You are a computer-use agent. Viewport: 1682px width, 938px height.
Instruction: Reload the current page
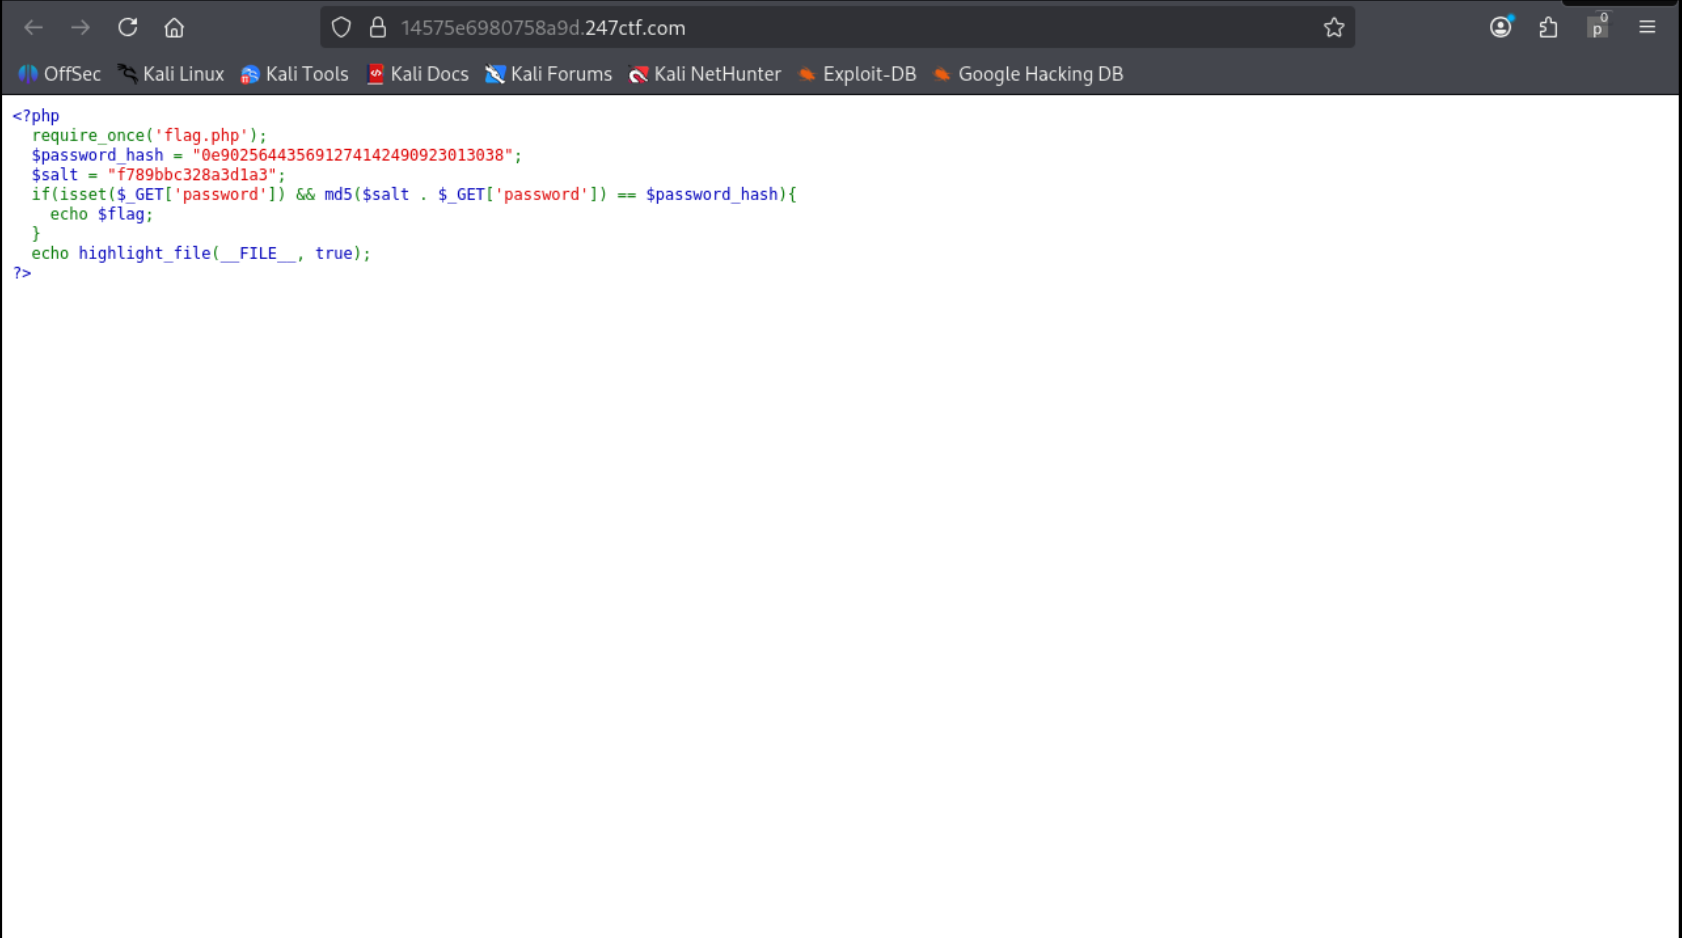click(x=127, y=27)
